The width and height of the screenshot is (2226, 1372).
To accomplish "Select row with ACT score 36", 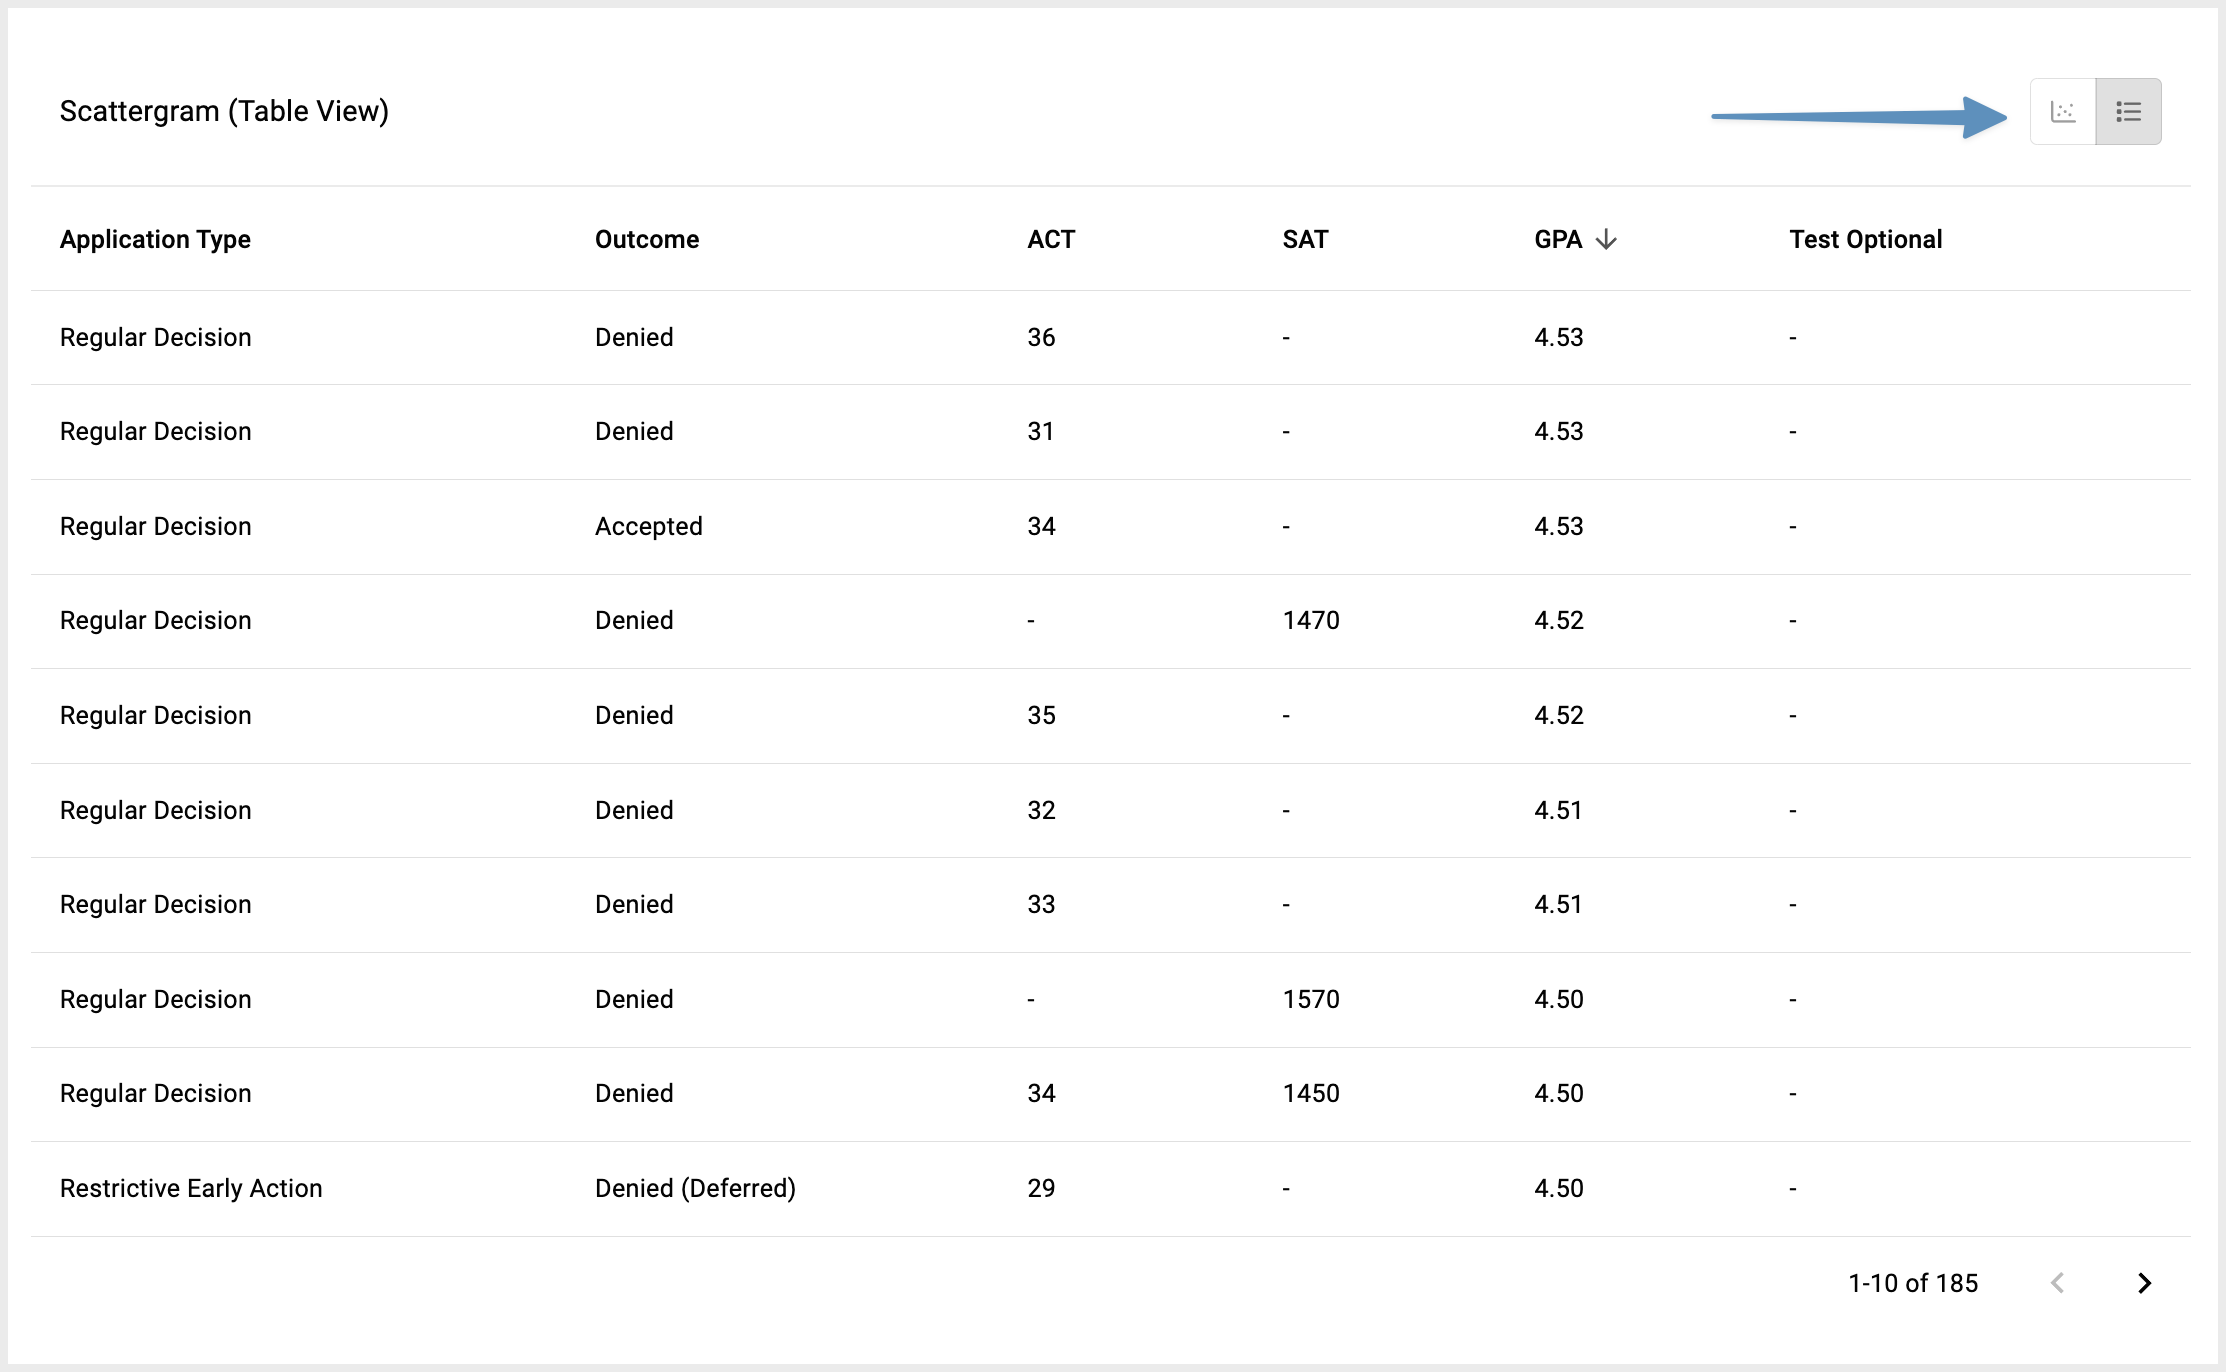I will 1110,337.
